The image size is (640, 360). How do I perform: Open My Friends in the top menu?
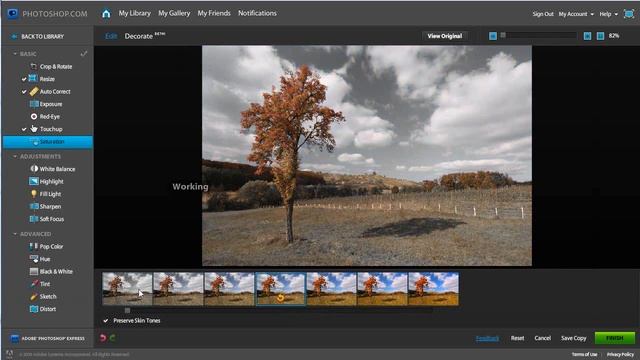pyautogui.click(x=214, y=13)
